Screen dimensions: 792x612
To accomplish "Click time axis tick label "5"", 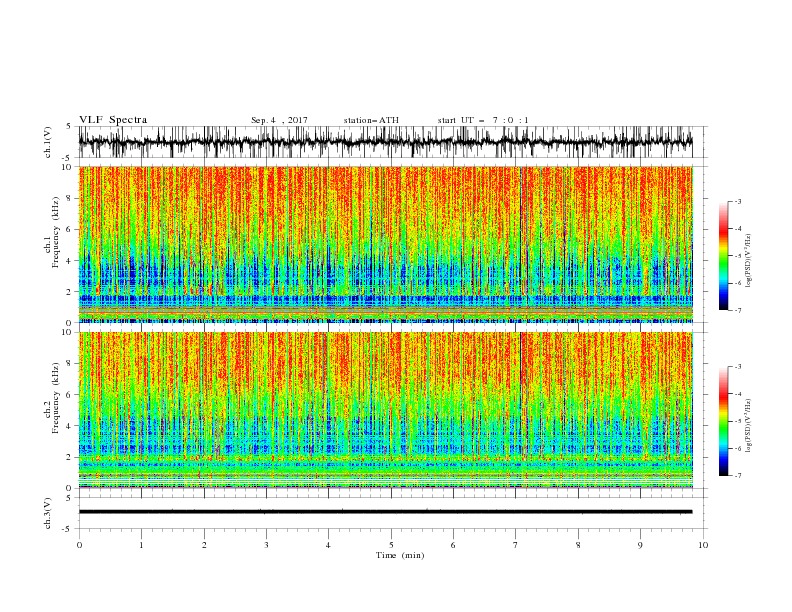I will pyautogui.click(x=391, y=545).
